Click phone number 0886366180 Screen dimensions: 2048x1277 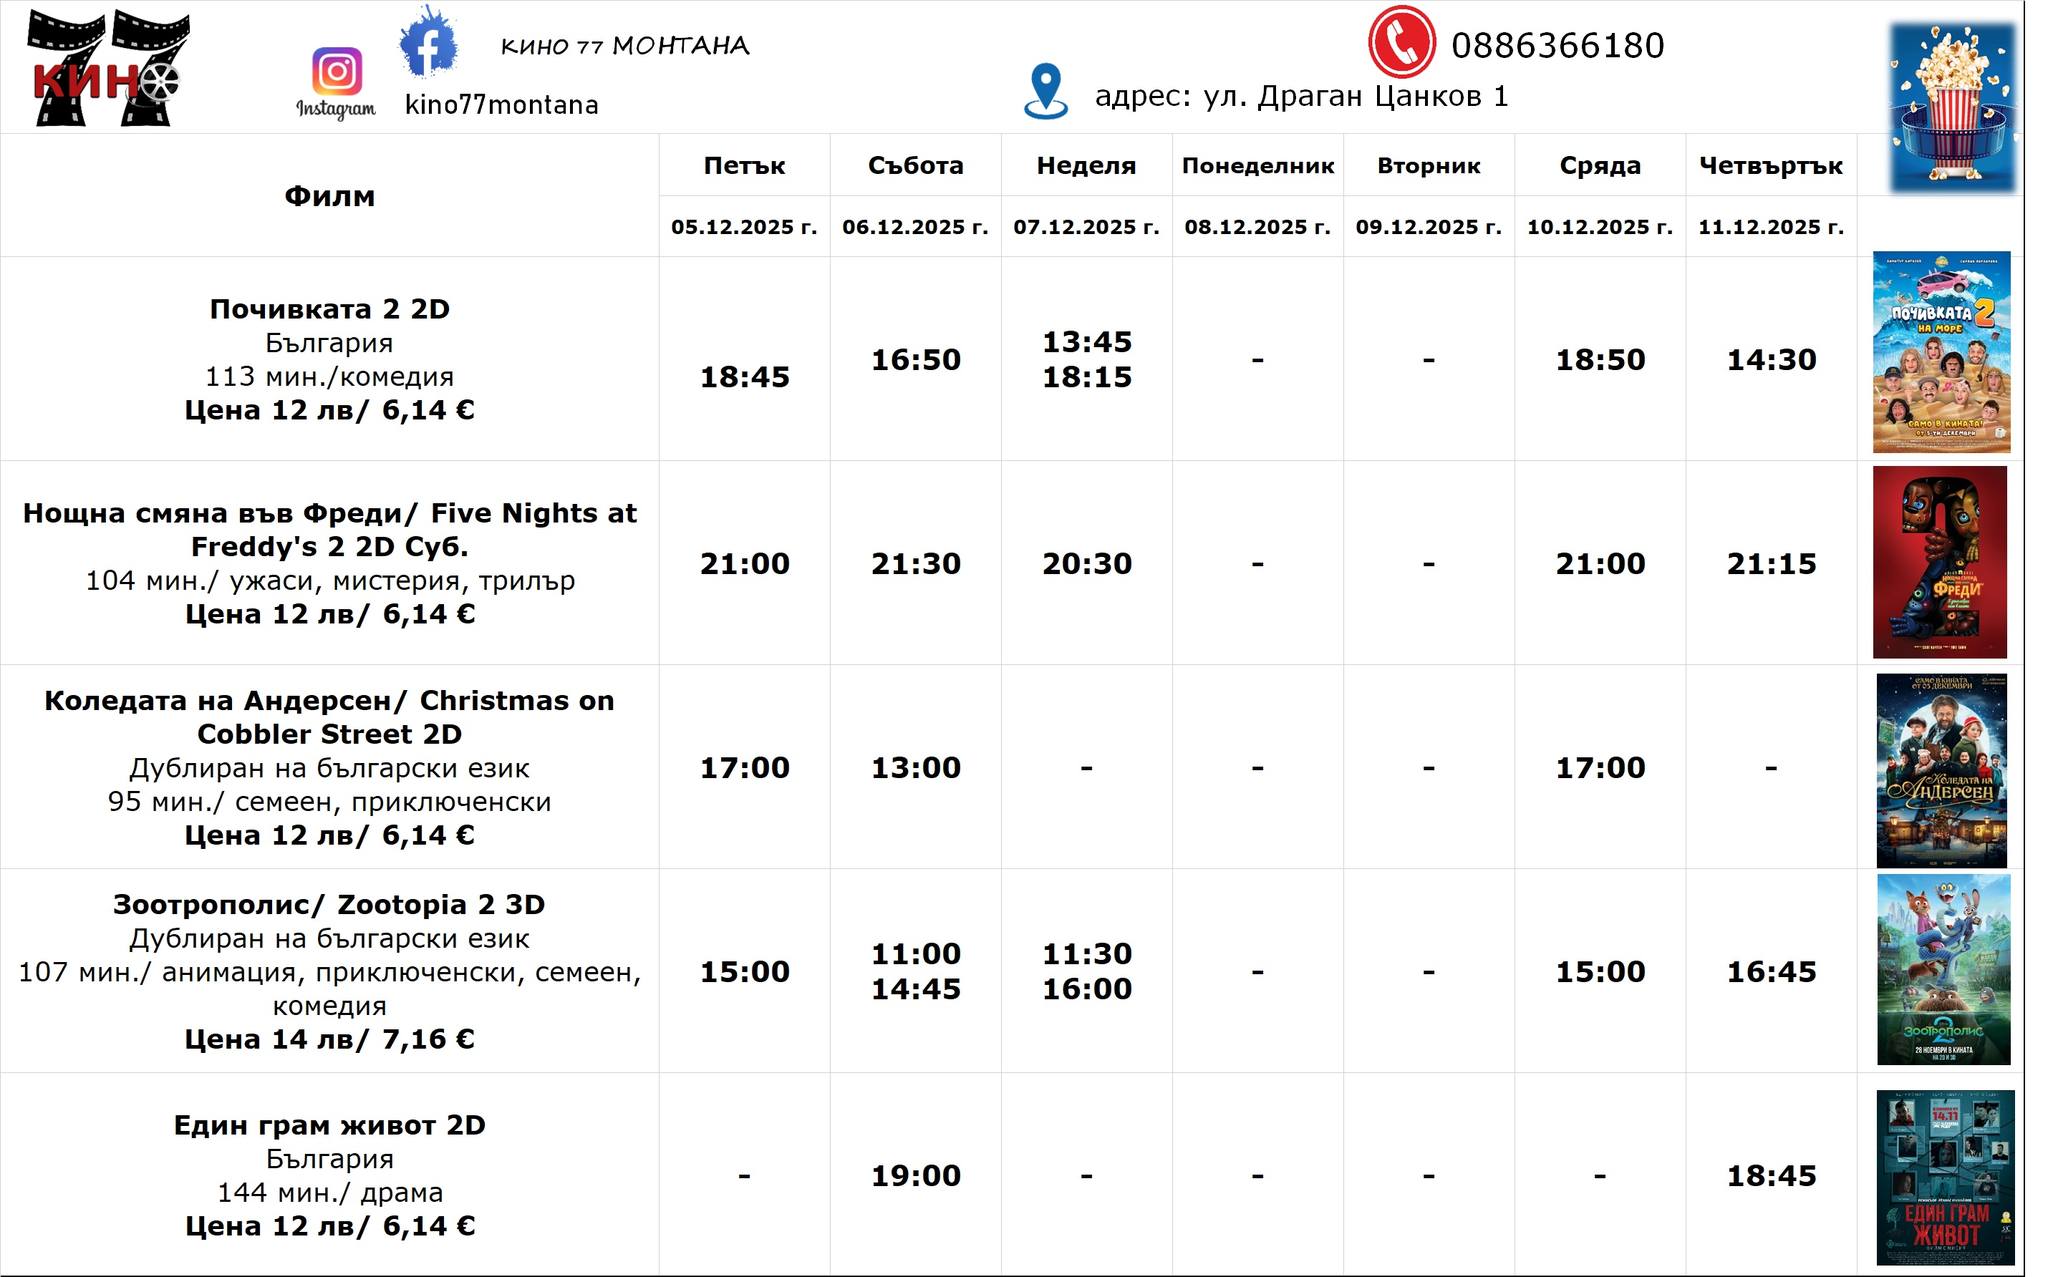[1557, 46]
